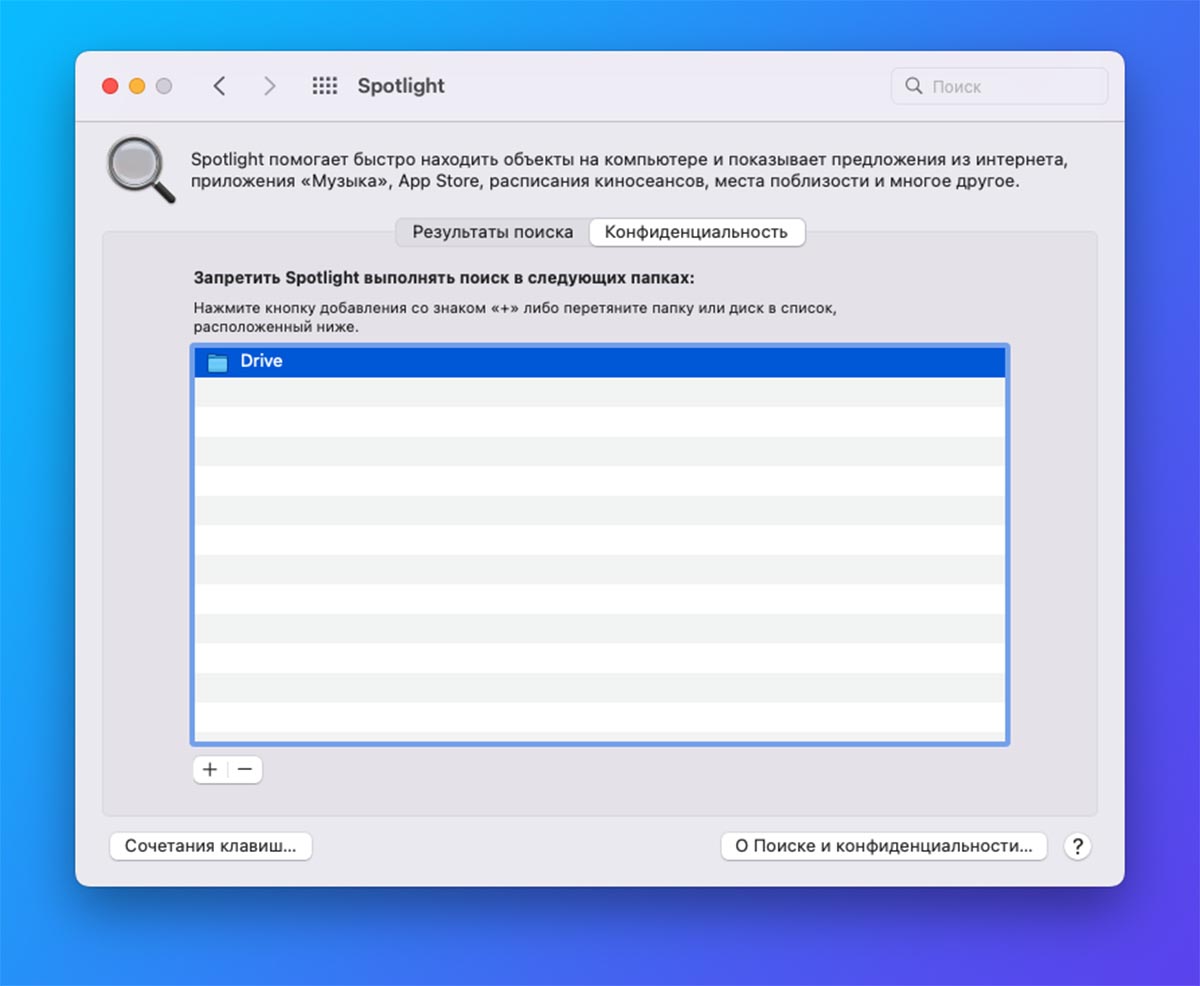Image resolution: width=1200 pixels, height=986 pixels.
Task: Click the forward chevron in the toolbar
Action: click(x=269, y=86)
